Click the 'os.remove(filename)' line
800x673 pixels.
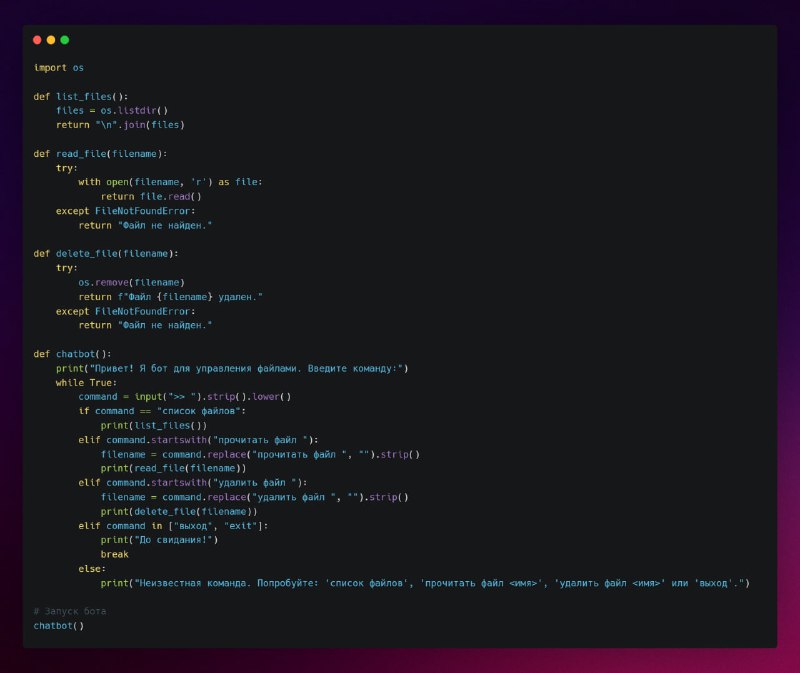[x=131, y=282]
